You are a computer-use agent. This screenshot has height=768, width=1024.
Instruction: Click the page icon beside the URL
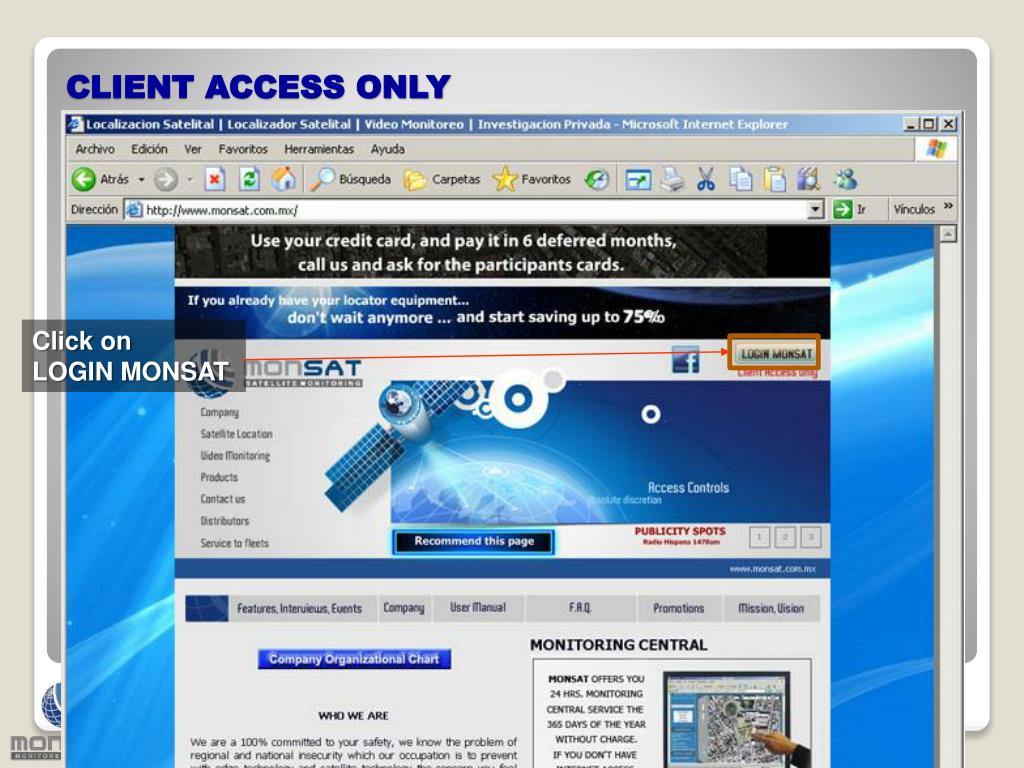coord(134,210)
